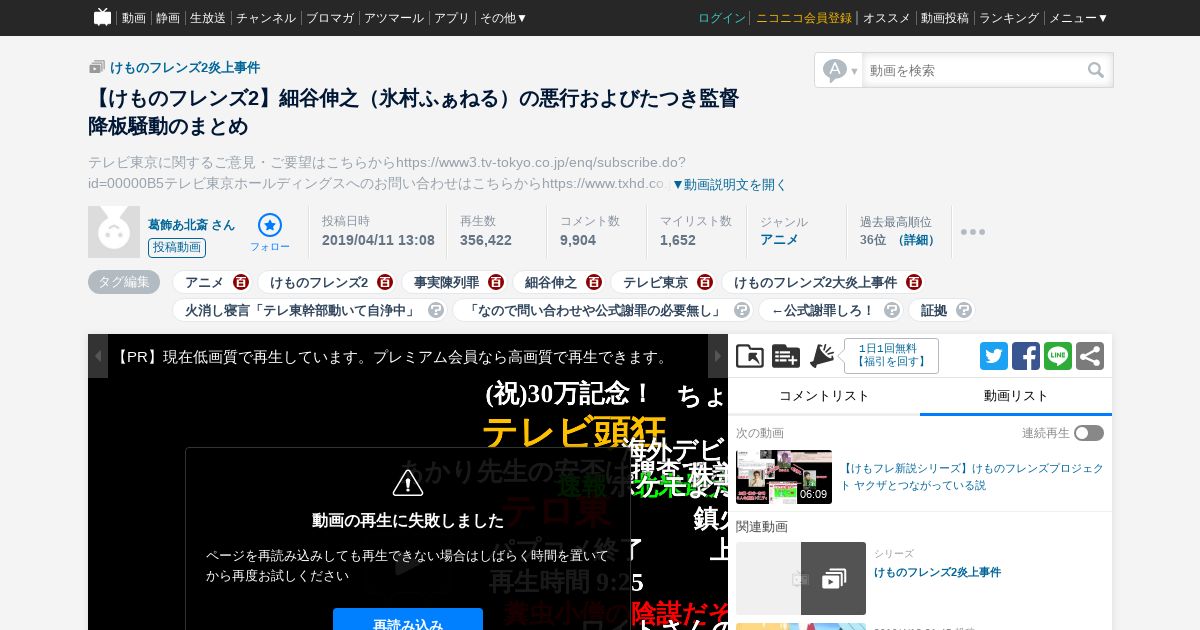Open dictionary icon for けものフレンズ2大炎上事件 tag

[x=914, y=282]
